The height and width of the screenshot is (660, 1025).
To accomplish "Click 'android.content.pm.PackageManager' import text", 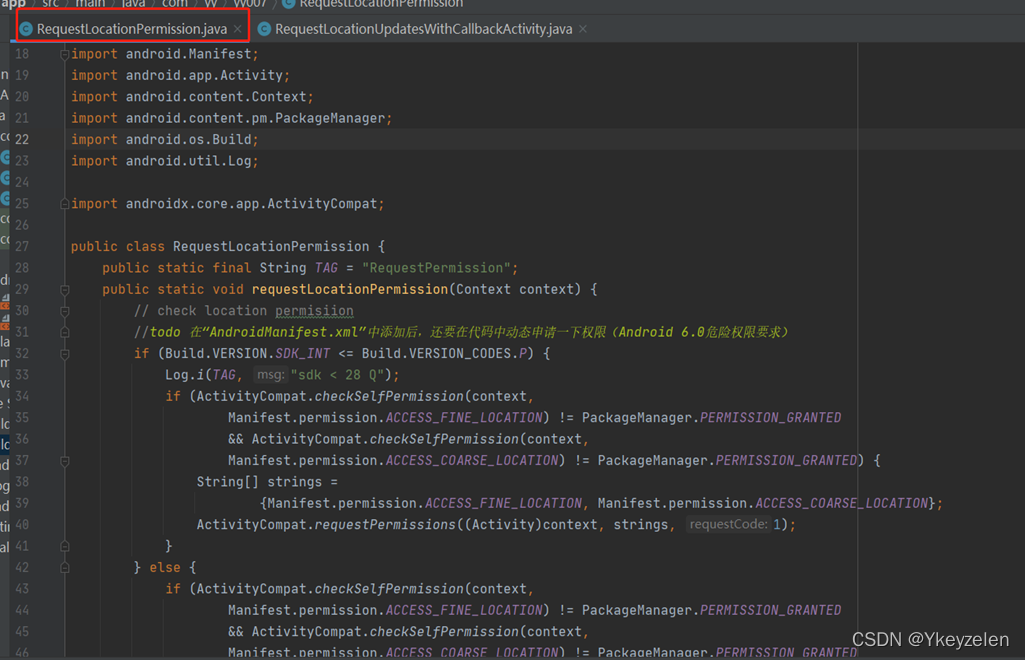I will click(255, 118).
